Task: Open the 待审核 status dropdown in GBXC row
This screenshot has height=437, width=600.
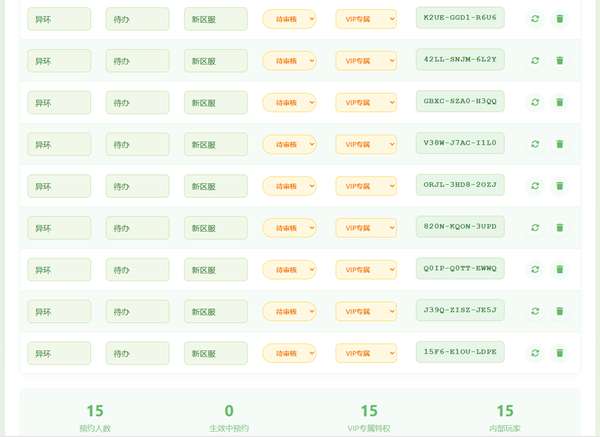Action: [x=290, y=102]
